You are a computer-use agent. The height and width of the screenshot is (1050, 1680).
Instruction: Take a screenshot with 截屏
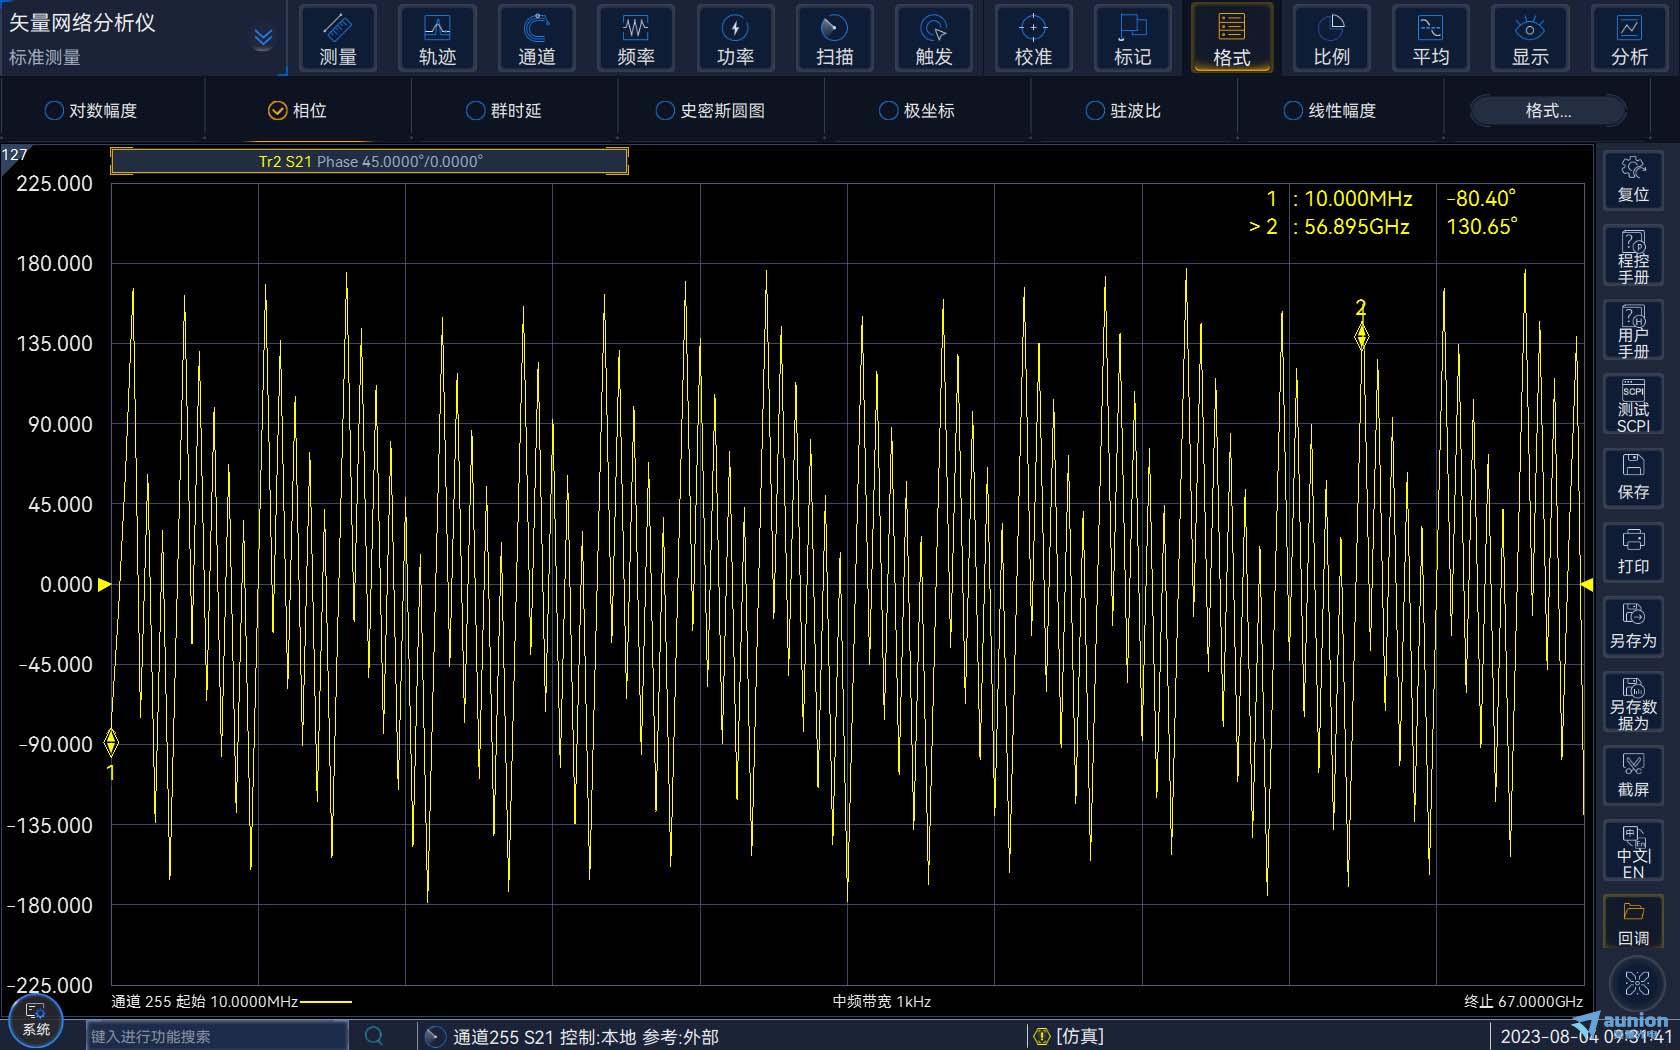[1633, 776]
